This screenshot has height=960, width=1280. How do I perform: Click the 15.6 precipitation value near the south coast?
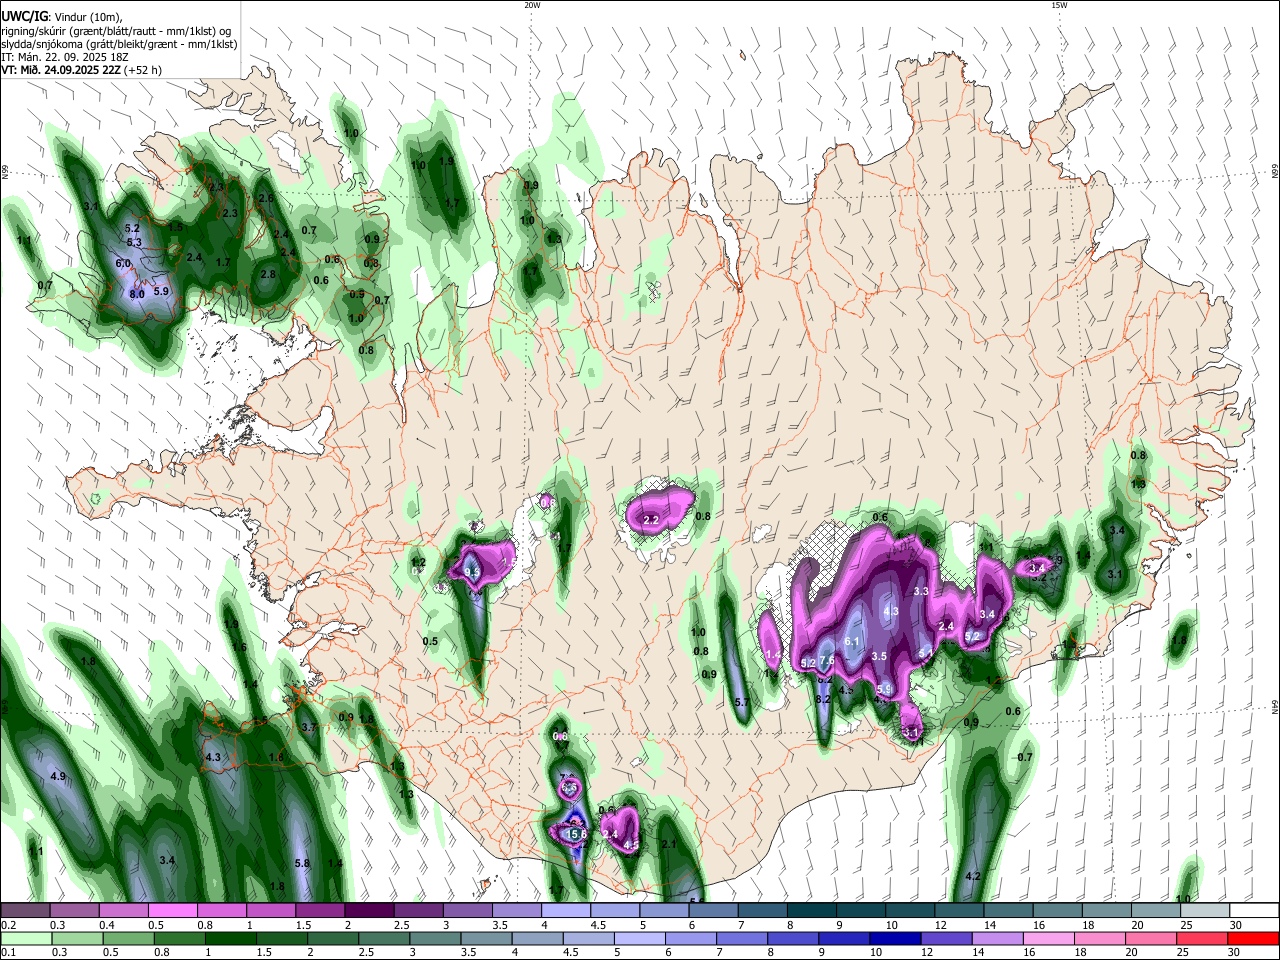click(x=576, y=834)
